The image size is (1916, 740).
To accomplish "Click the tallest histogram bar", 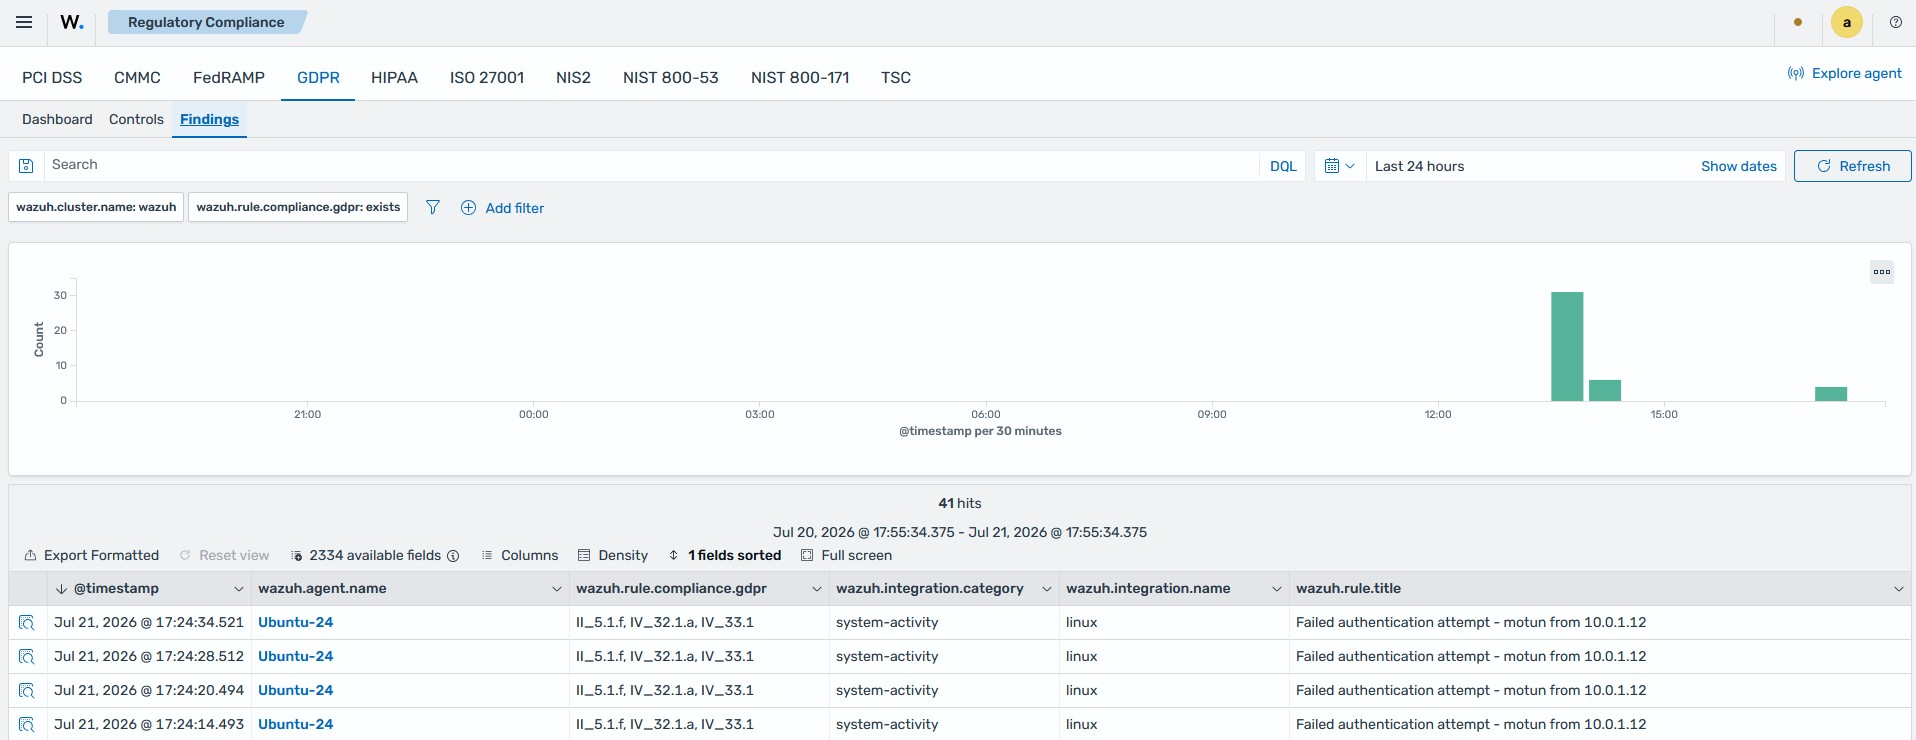I will pos(1567,346).
